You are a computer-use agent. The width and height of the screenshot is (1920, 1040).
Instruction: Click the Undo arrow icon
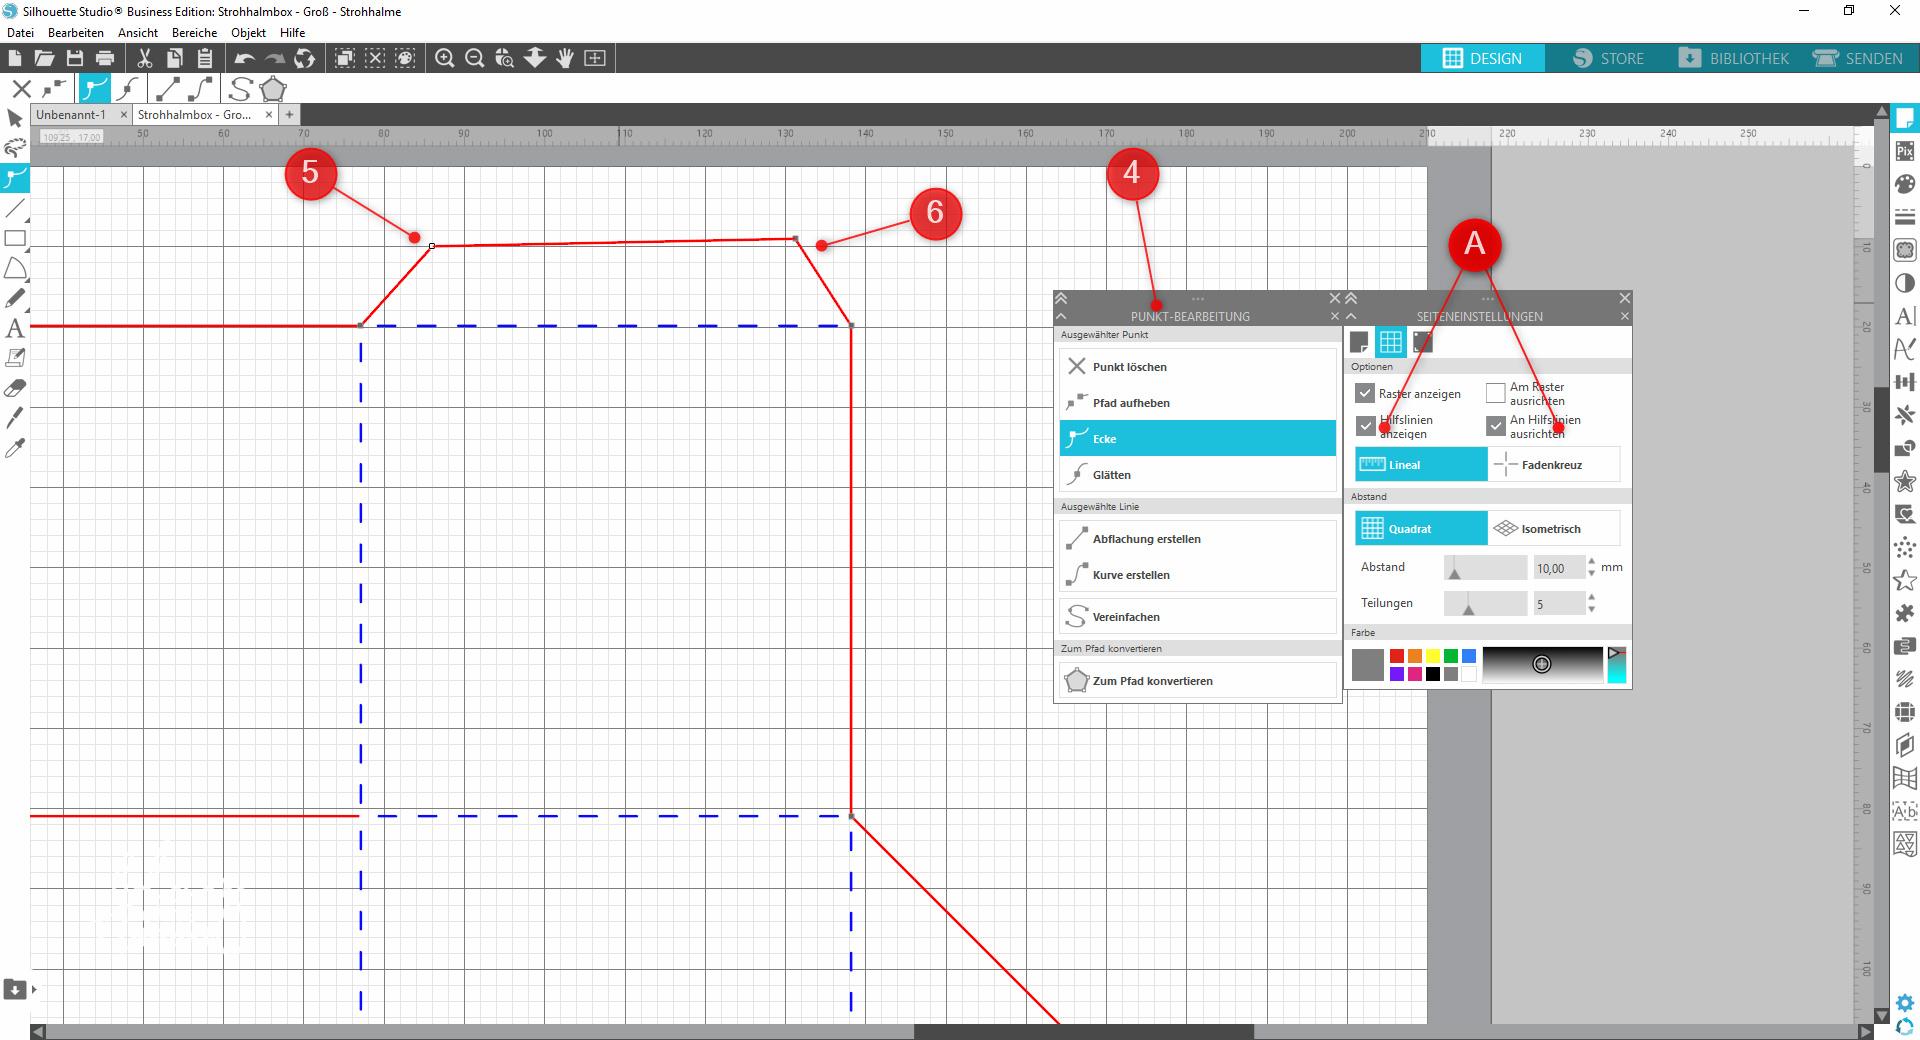(244, 59)
